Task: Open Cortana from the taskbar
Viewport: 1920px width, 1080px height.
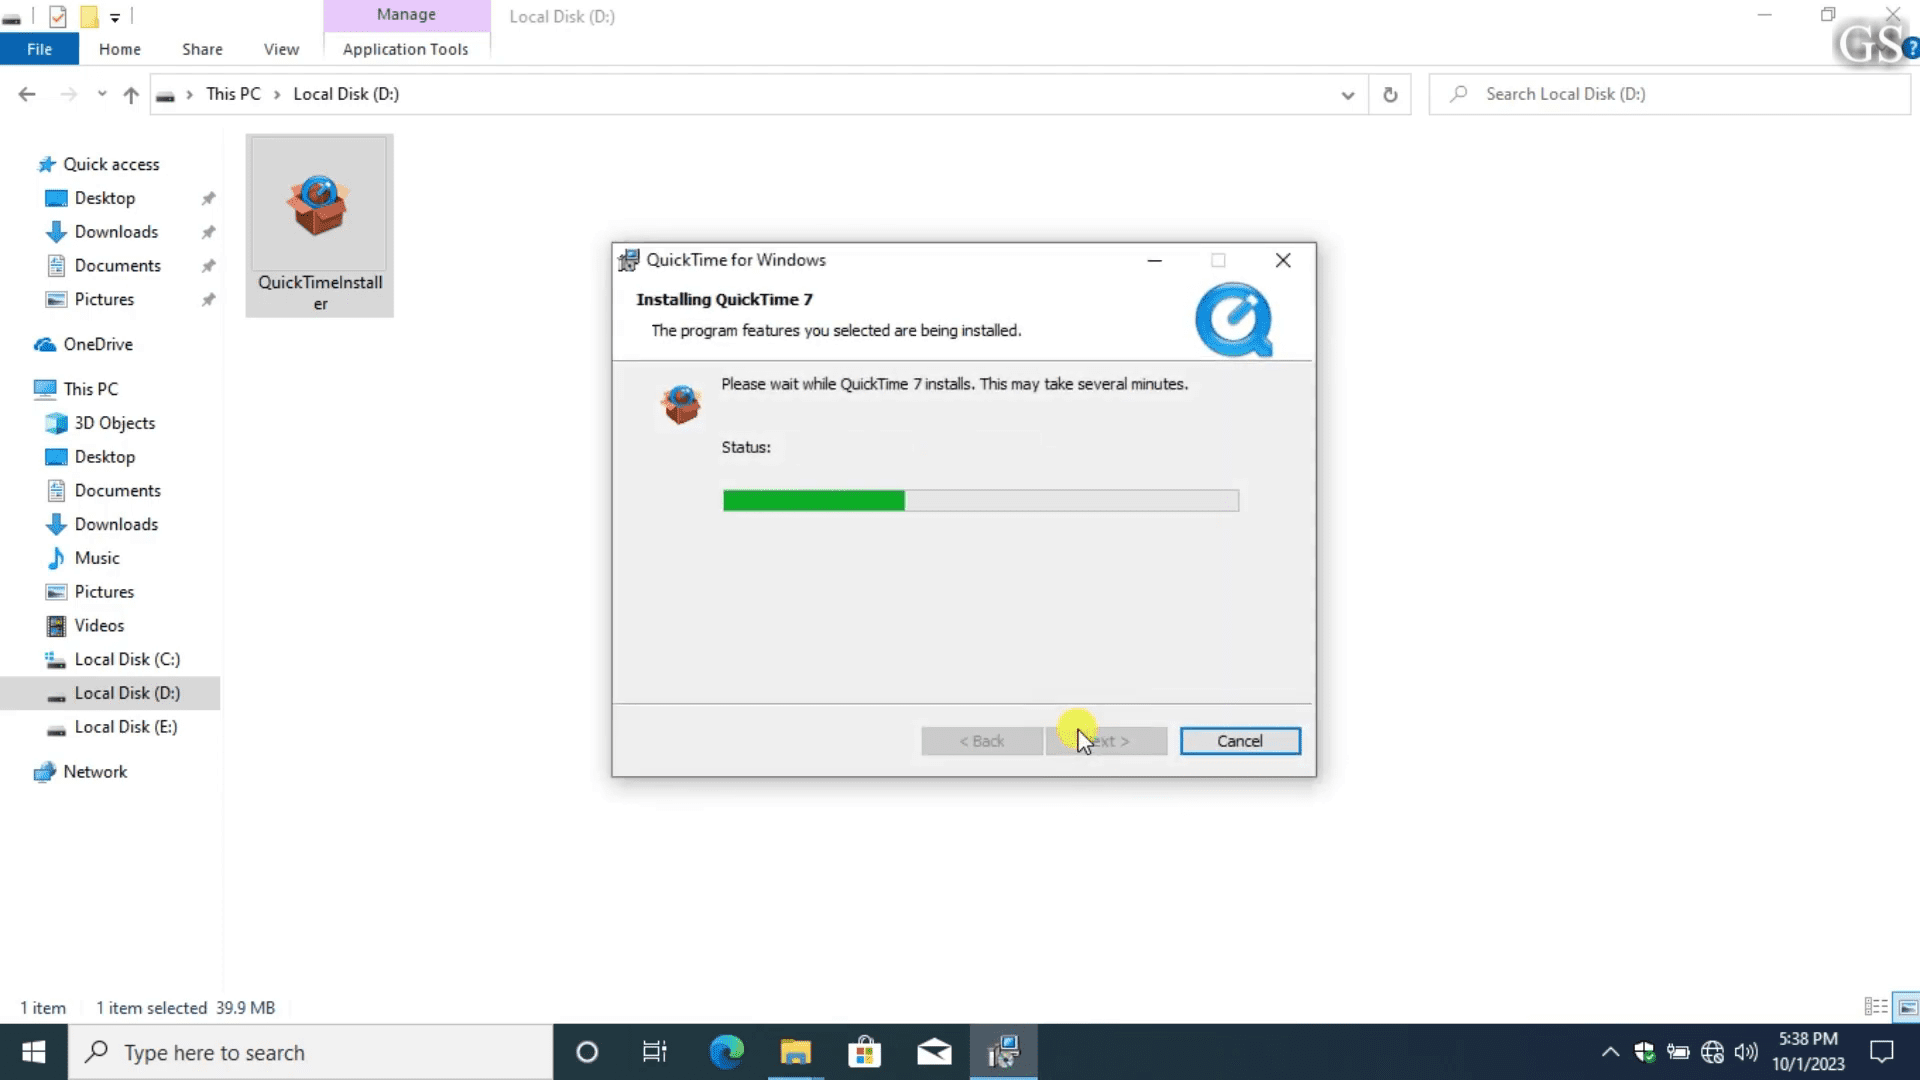Action: point(587,1052)
